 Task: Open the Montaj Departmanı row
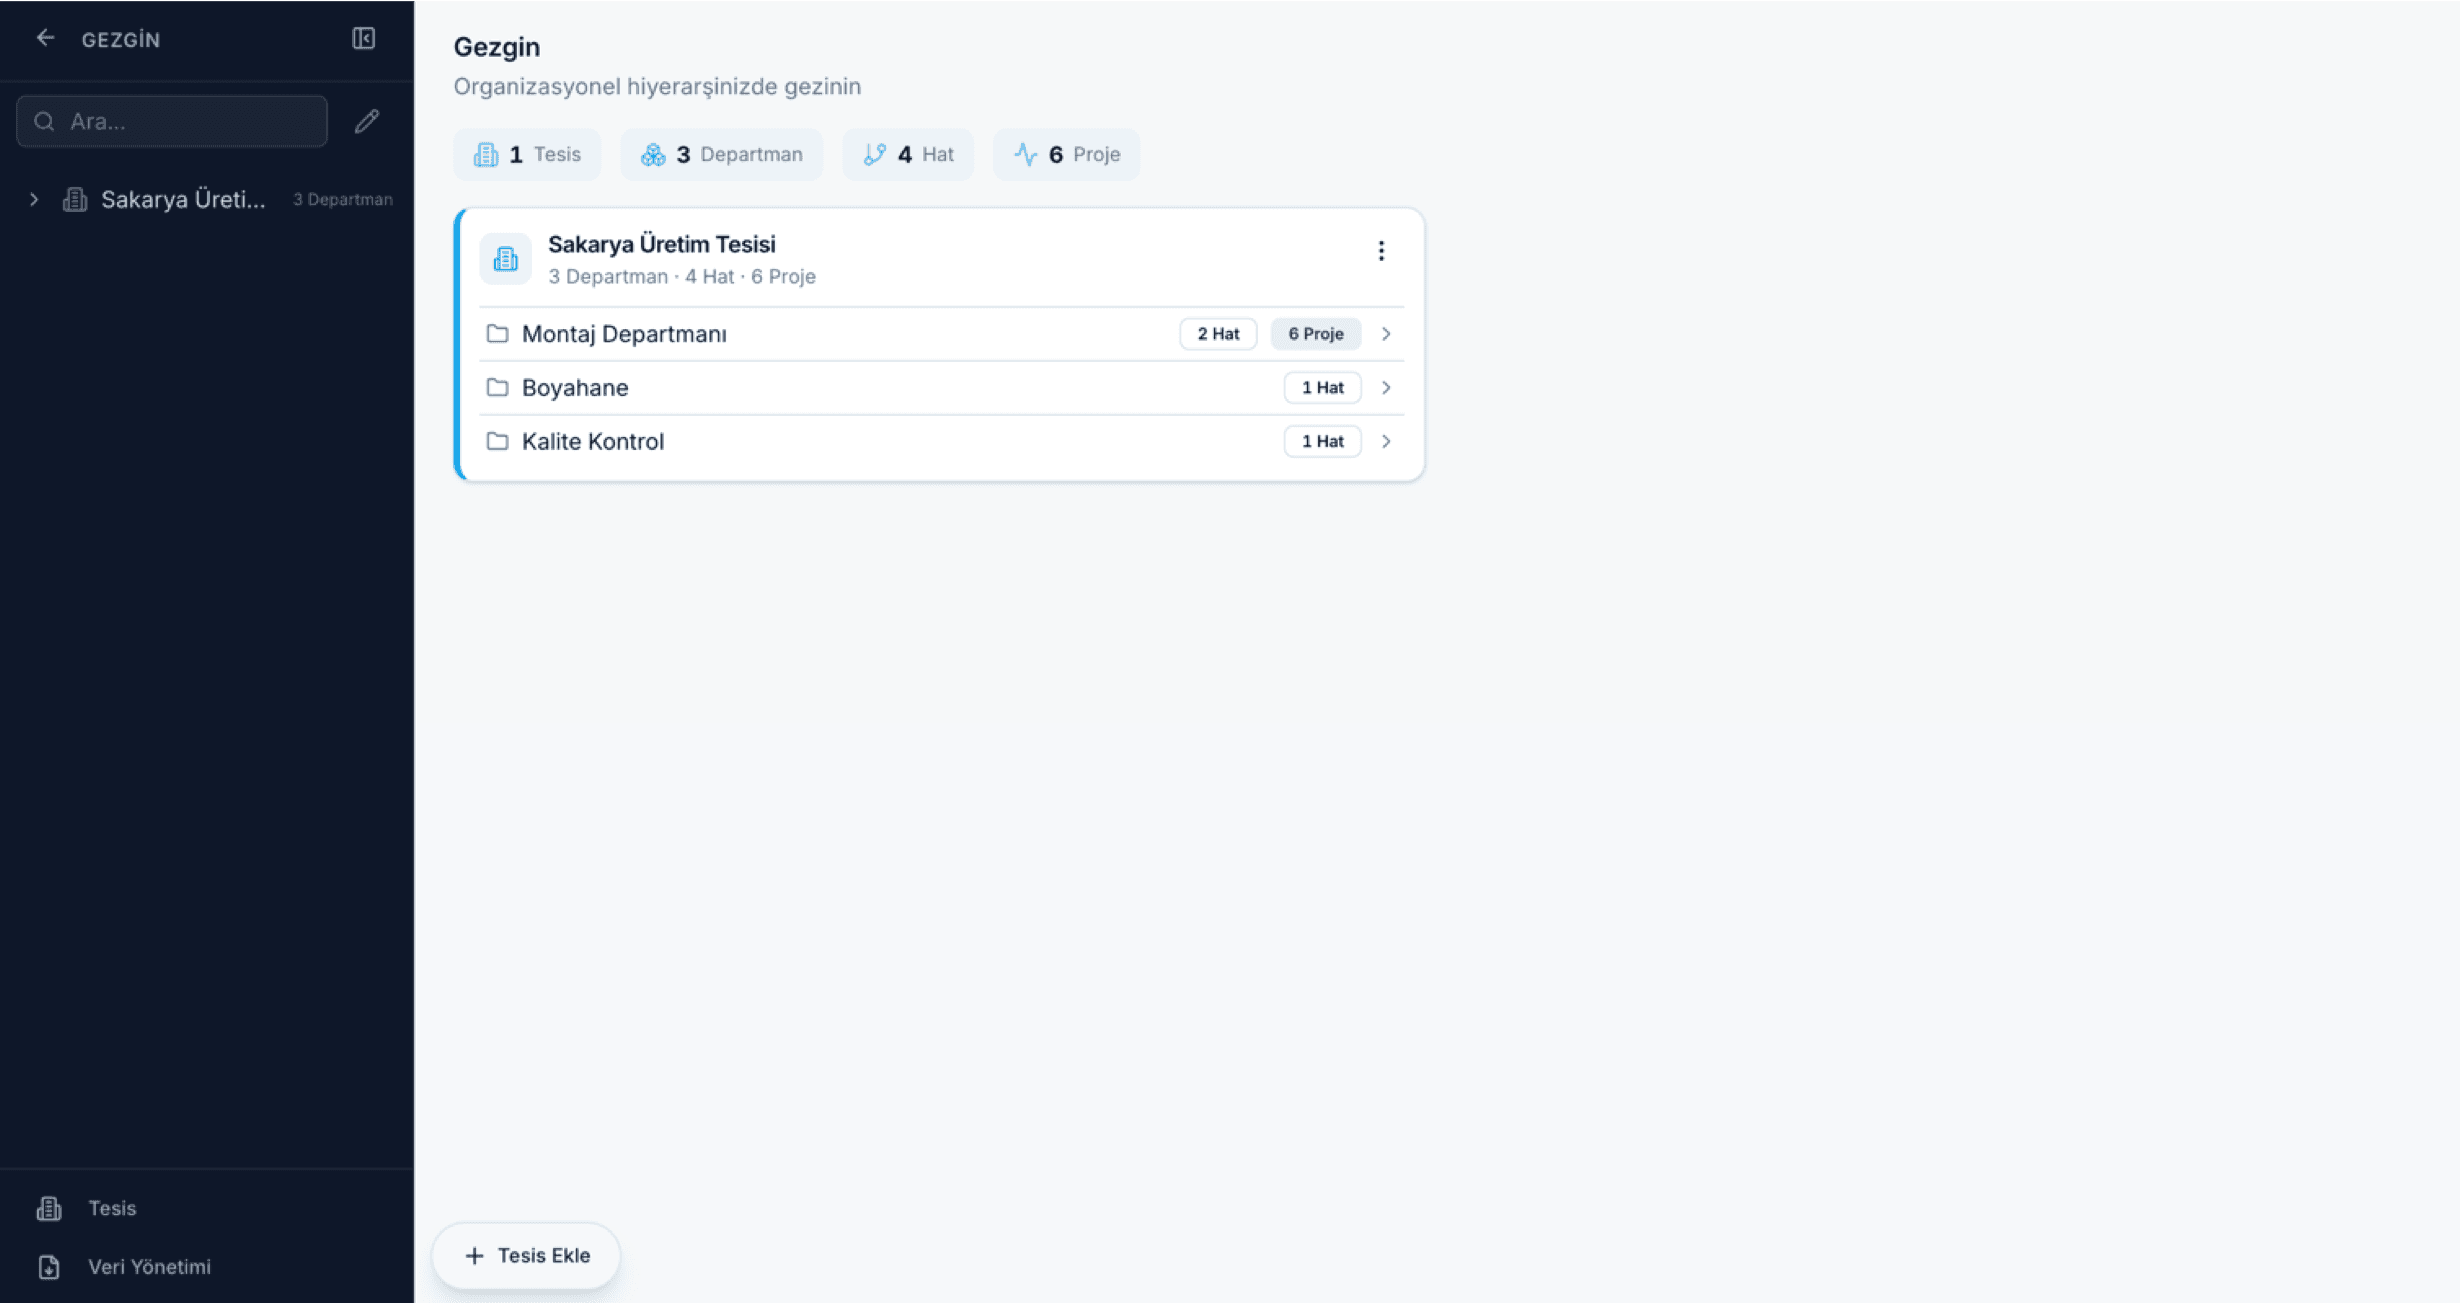941,334
